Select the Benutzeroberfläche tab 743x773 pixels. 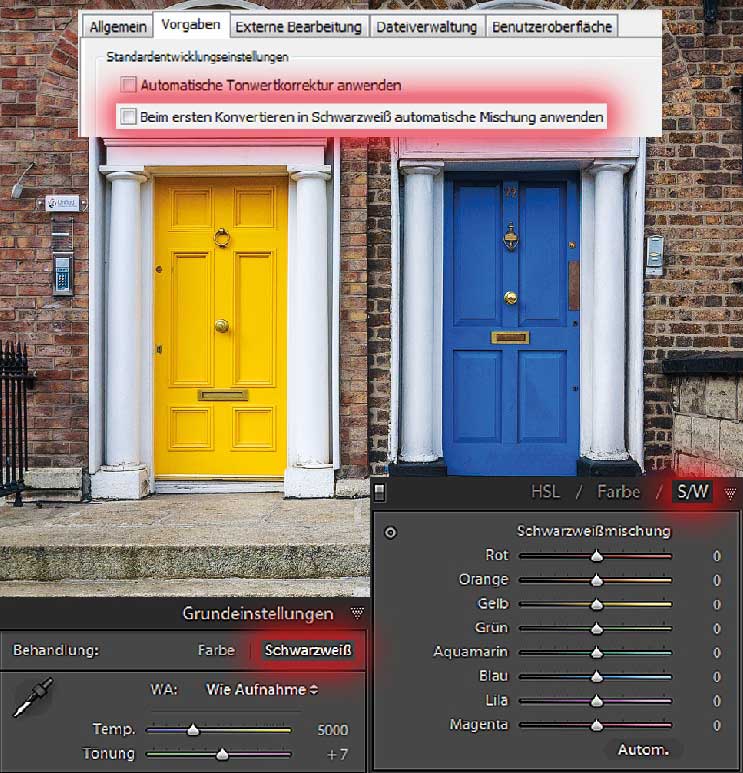coord(552,27)
